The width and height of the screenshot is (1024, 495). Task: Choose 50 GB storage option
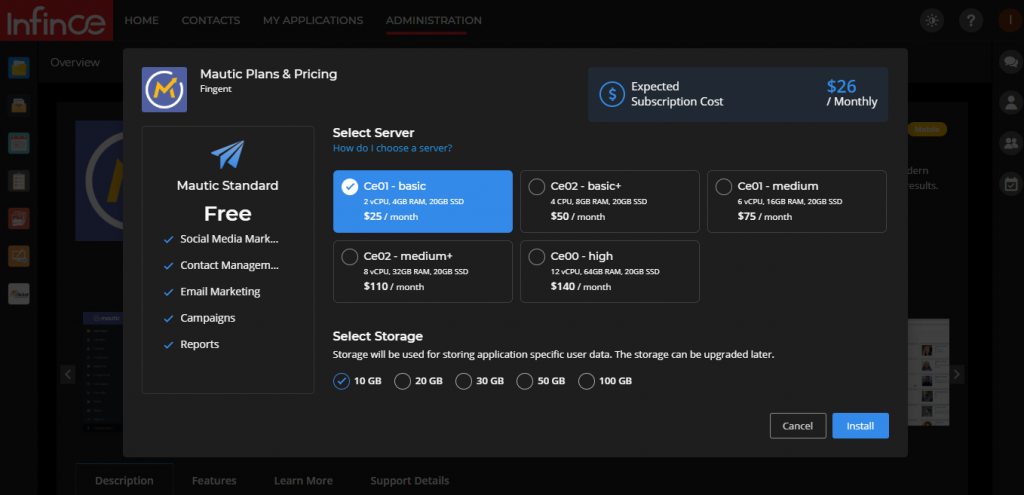pos(525,381)
